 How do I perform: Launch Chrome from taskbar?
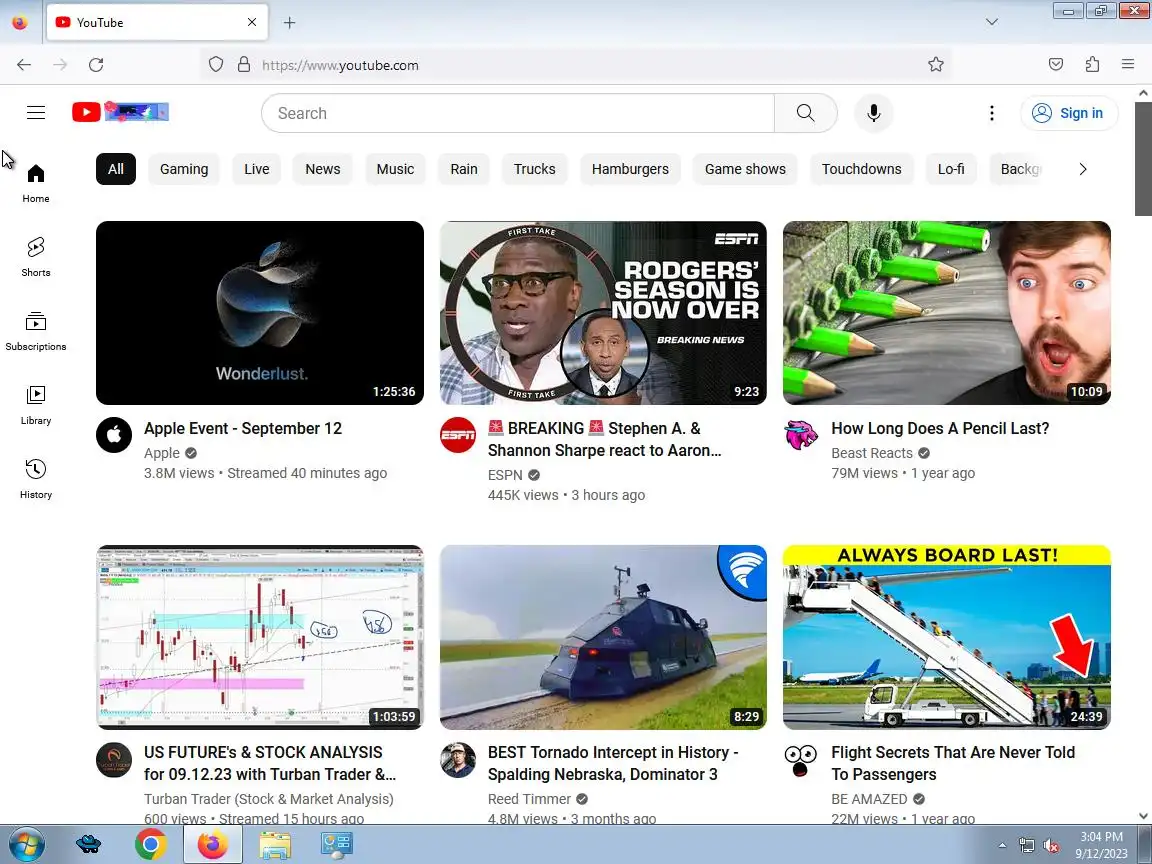click(151, 845)
